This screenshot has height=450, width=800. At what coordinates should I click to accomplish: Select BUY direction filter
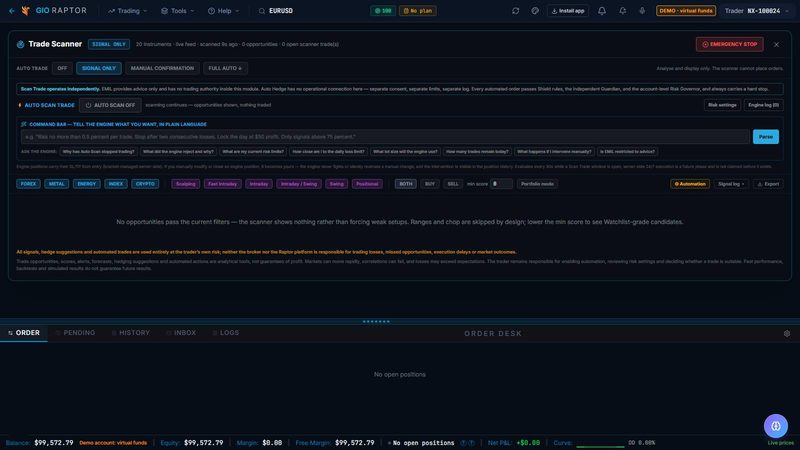tap(430, 184)
